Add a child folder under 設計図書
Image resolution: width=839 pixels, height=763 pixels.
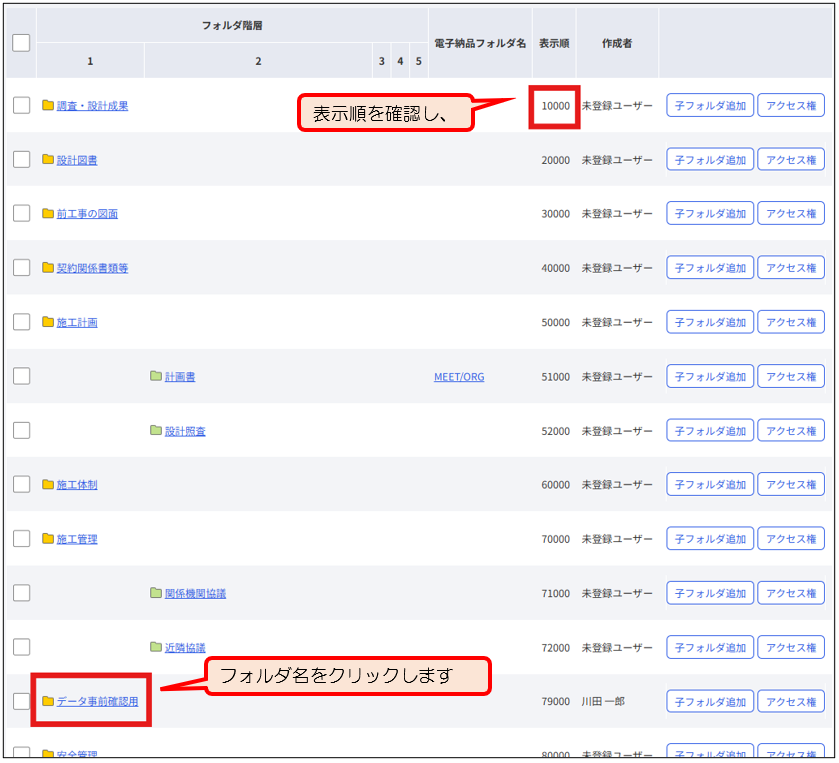coord(710,159)
